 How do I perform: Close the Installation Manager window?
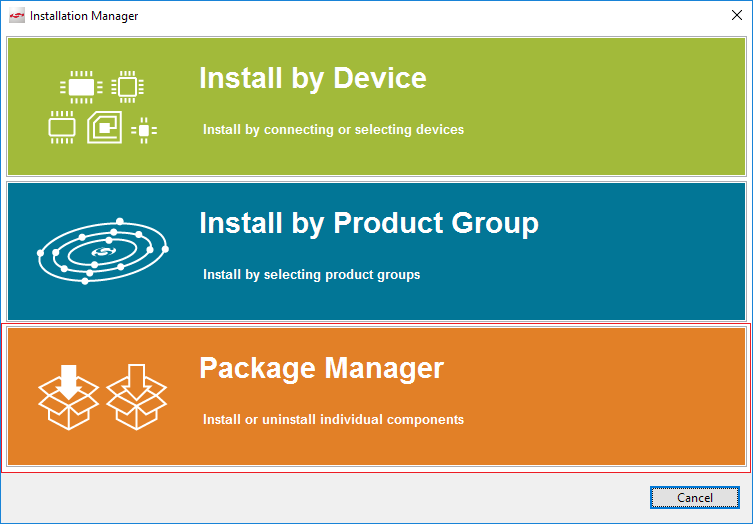click(737, 15)
